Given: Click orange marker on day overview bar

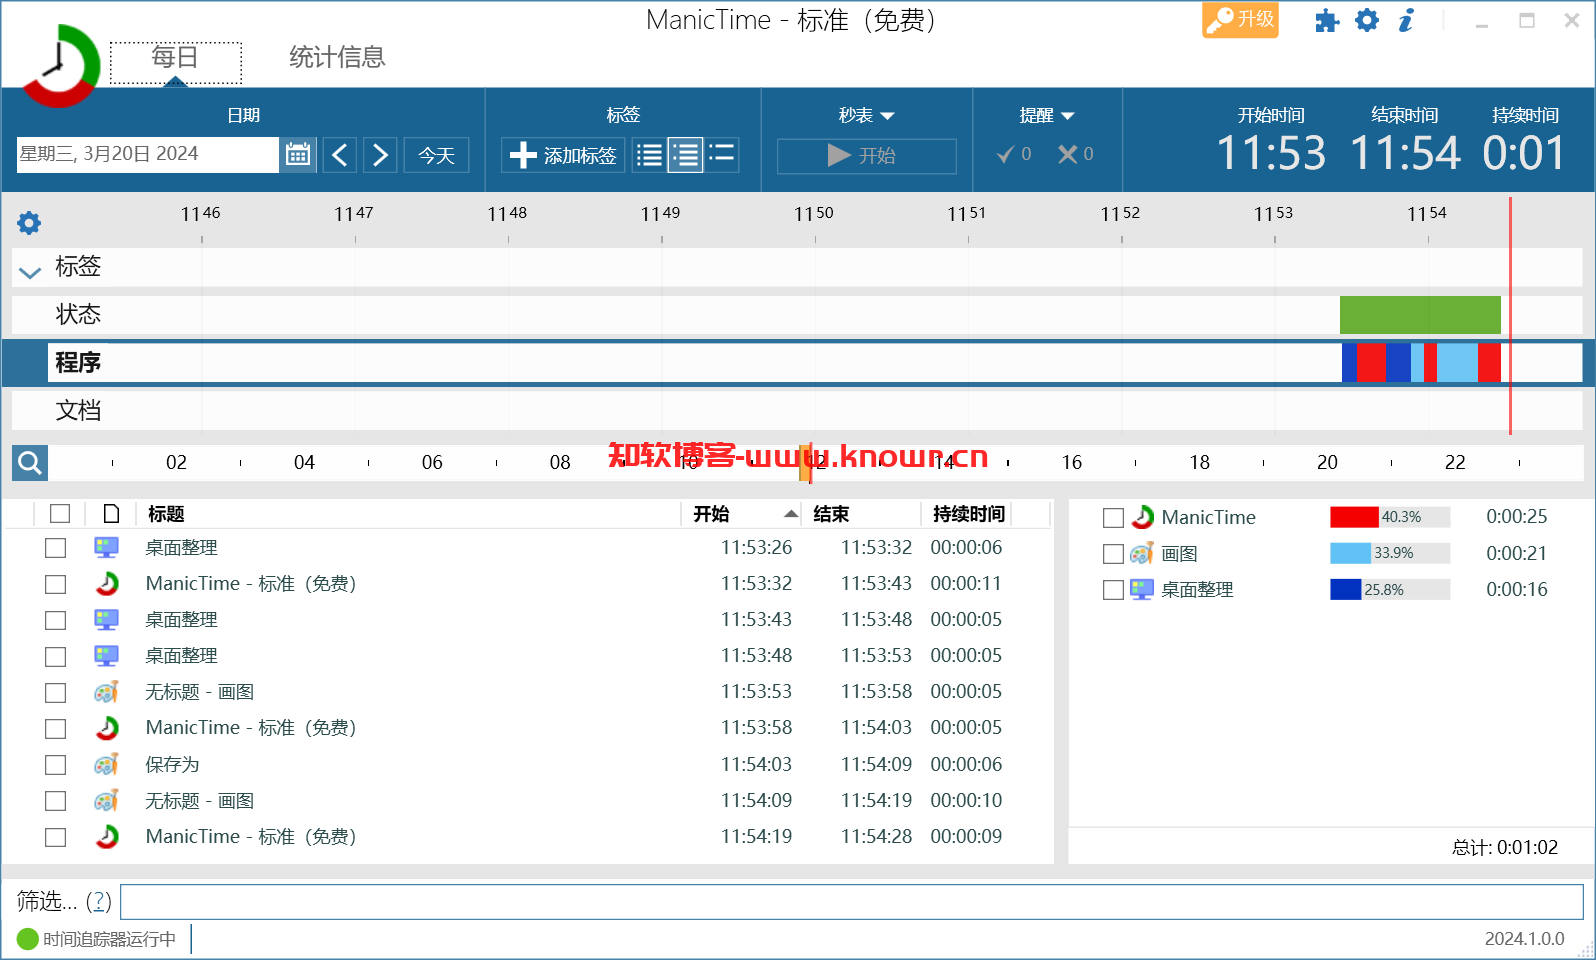Looking at the screenshot, I should (x=804, y=462).
